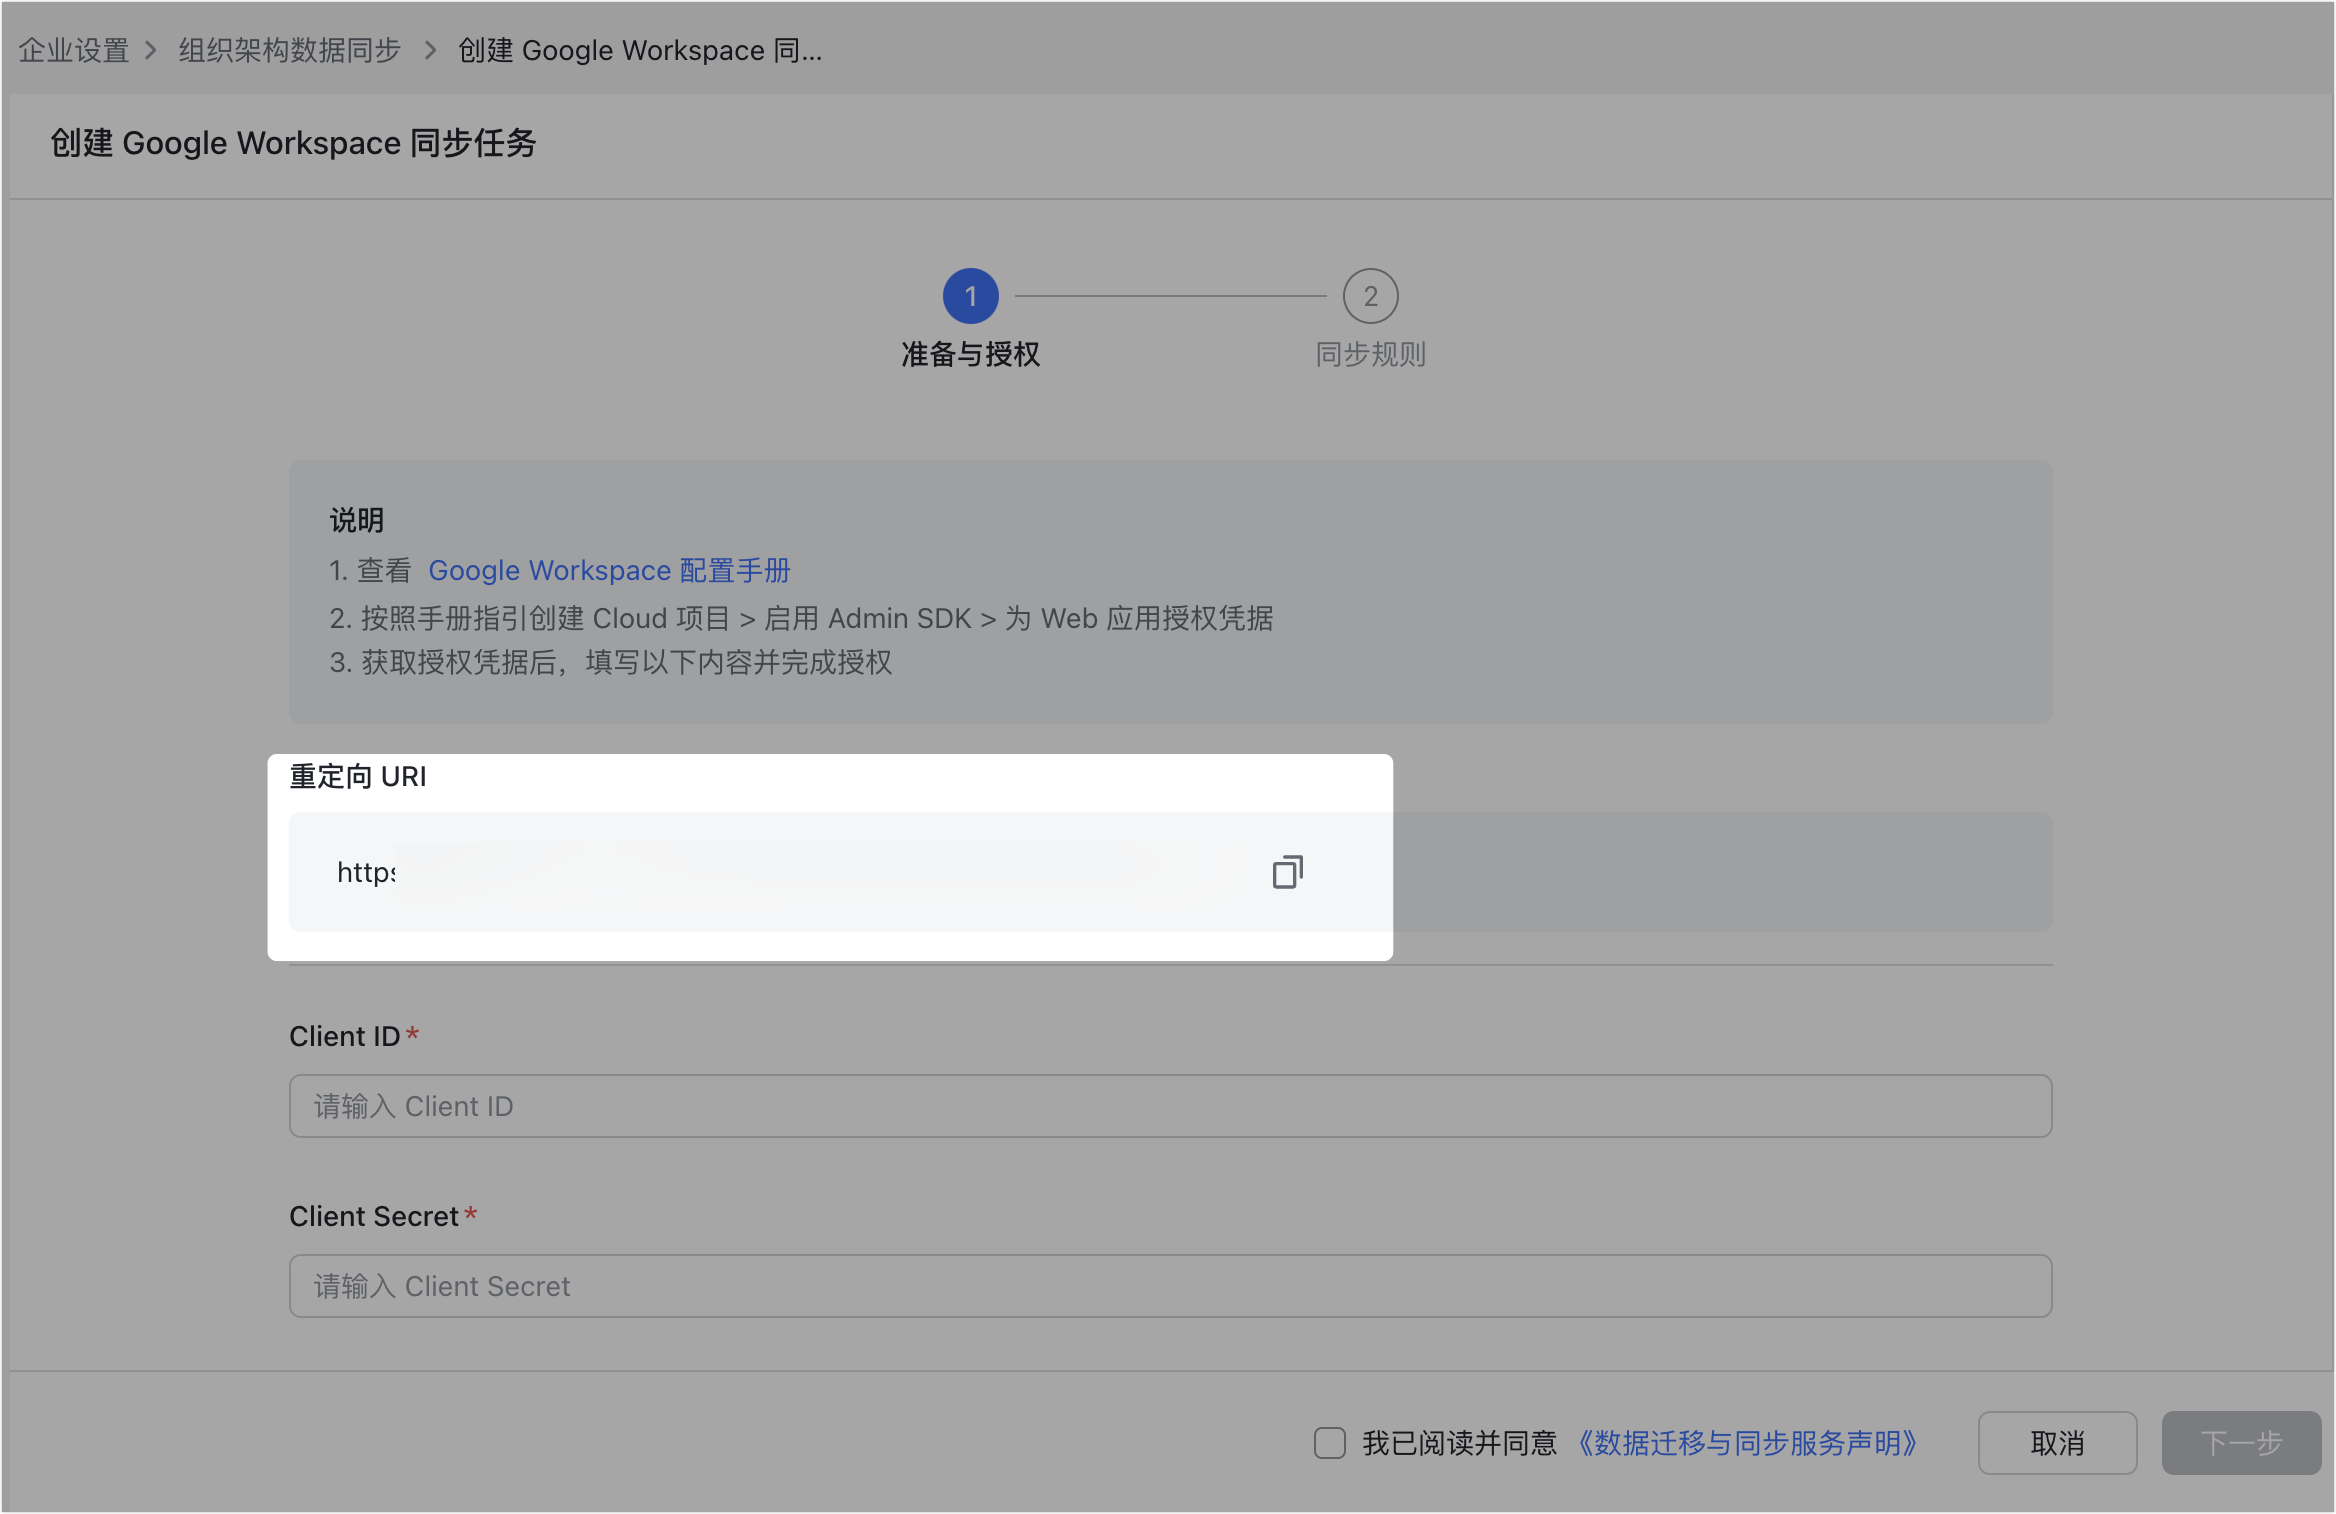The width and height of the screenshot is (2336, 1514).
Task: Click the Client ID label
Action: pyautogui.click(x=345, y=1036)
